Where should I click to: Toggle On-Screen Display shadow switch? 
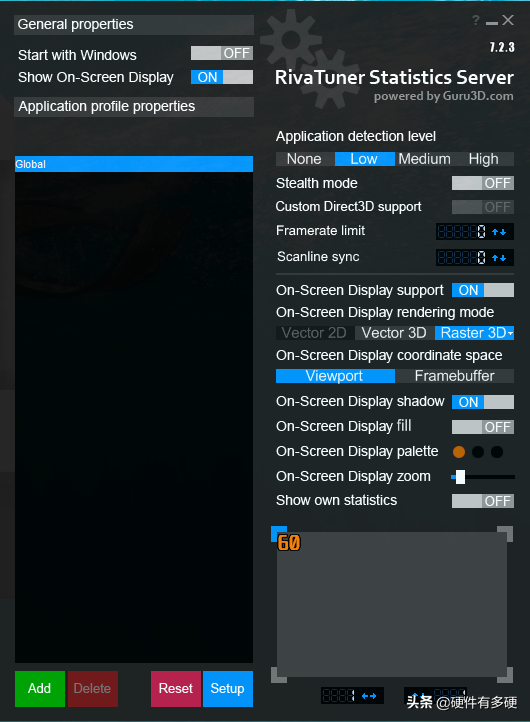483,402
